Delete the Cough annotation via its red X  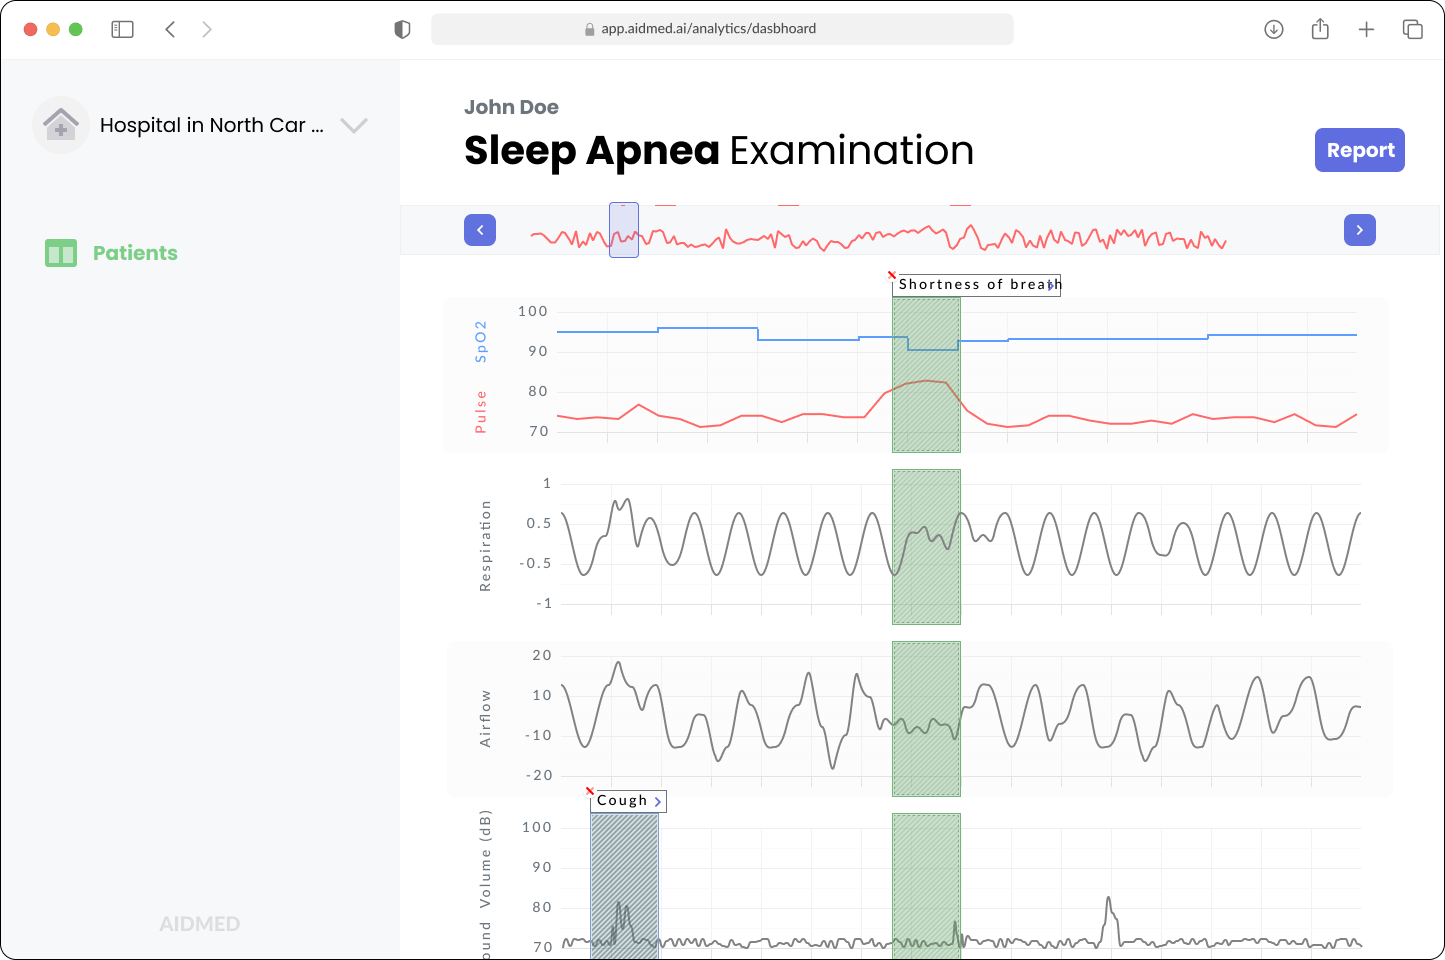click(x=590, y=791)
